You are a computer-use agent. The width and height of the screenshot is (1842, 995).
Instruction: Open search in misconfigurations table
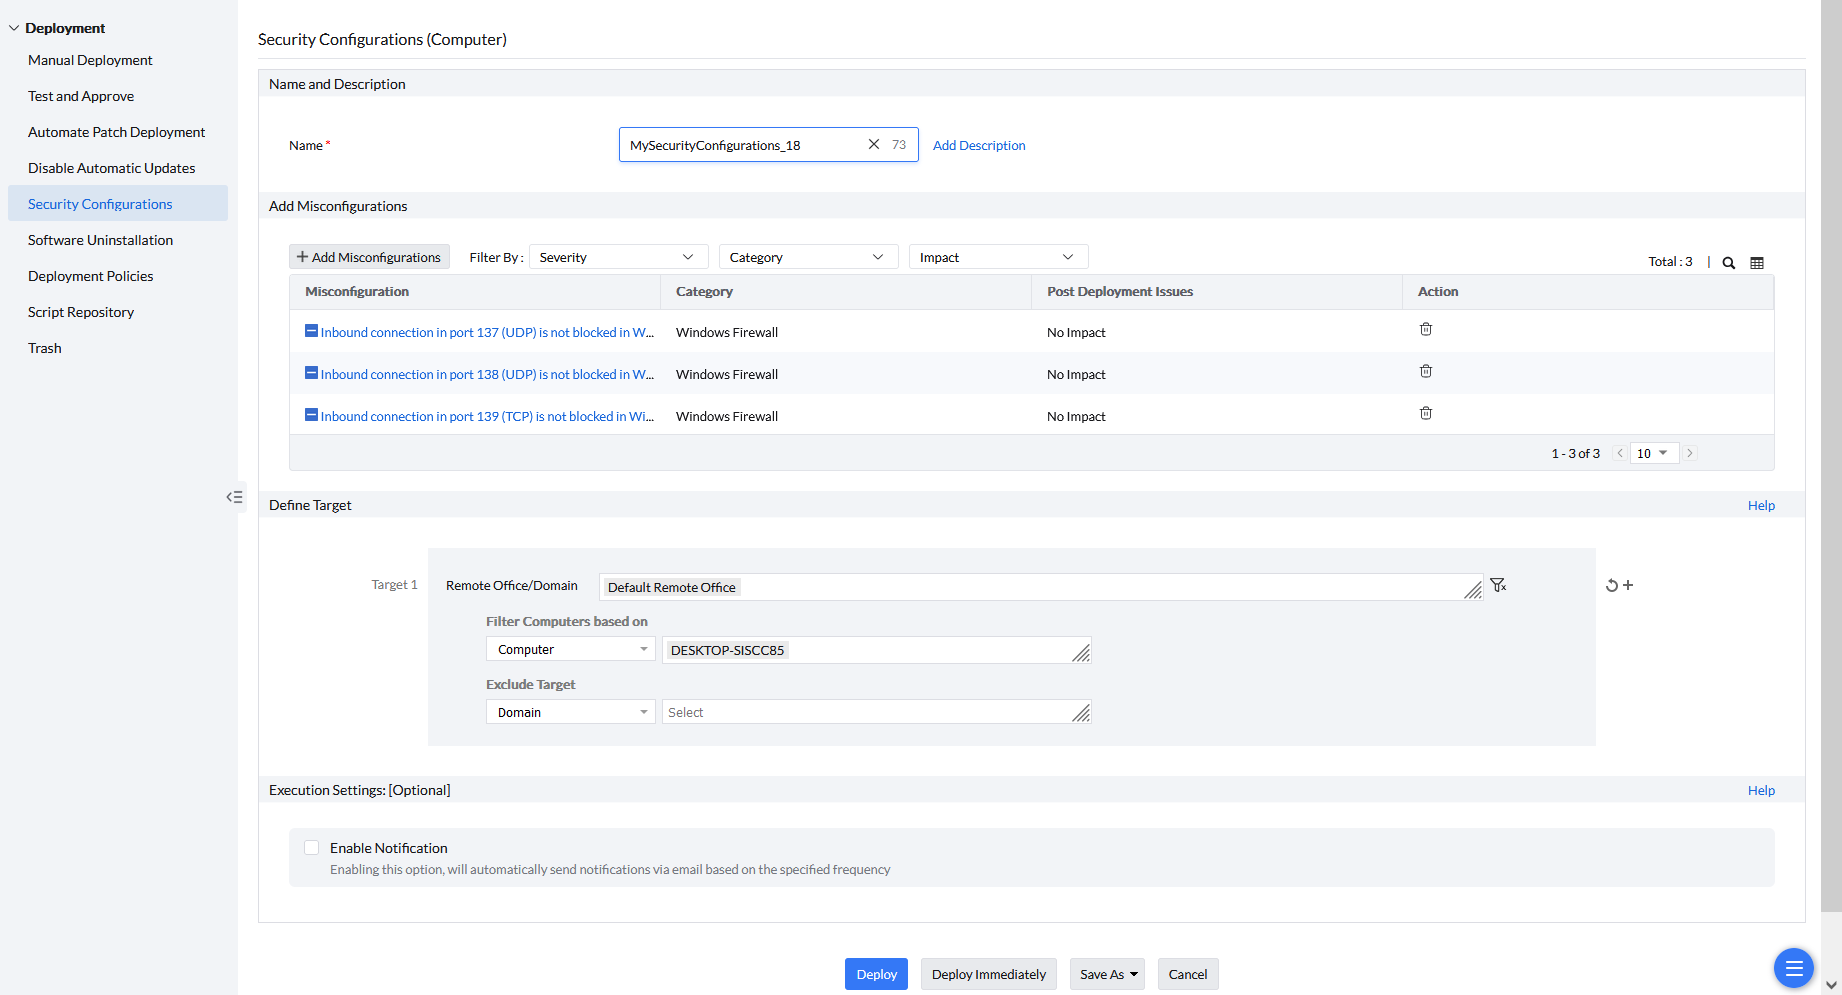pyautogui.click(x=1728, y=263)
